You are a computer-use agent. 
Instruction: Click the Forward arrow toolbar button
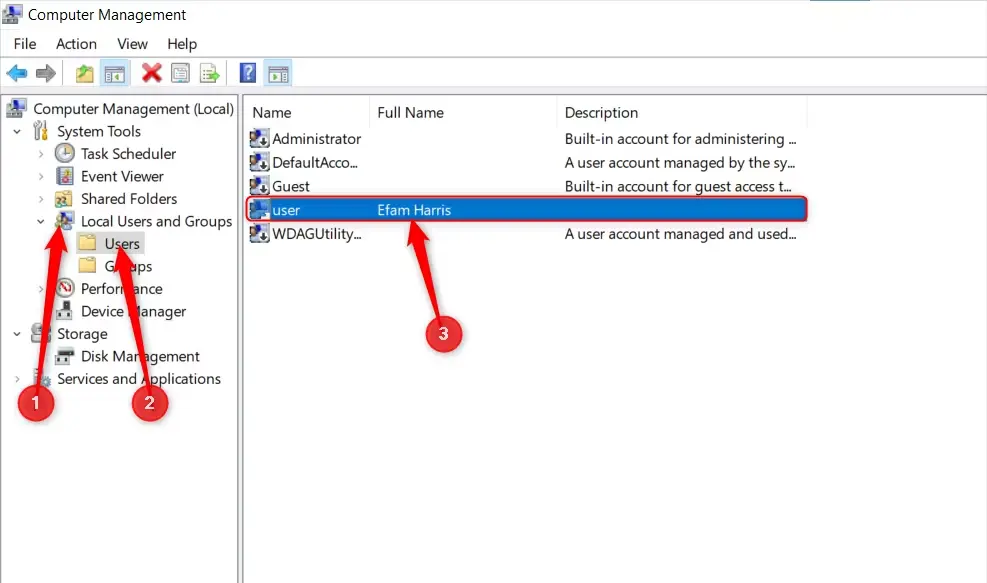click(46, 74)
